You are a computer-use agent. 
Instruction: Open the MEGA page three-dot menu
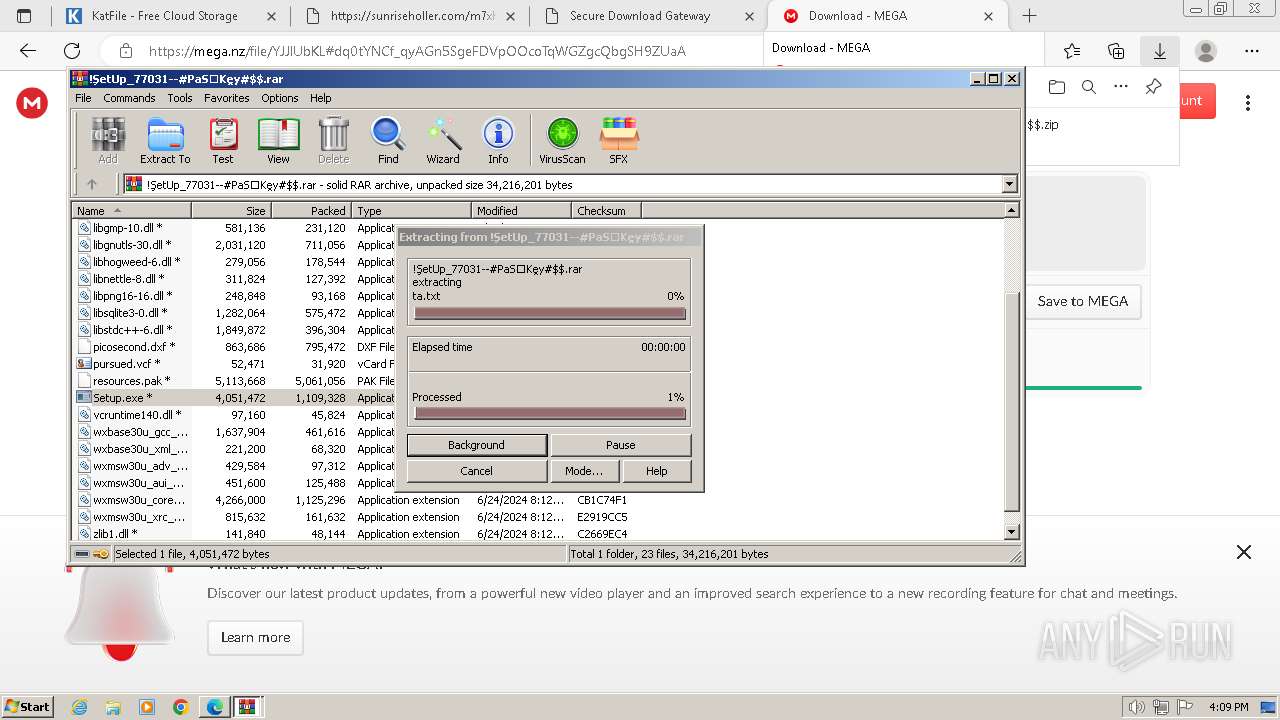(x=1248, y=102)
